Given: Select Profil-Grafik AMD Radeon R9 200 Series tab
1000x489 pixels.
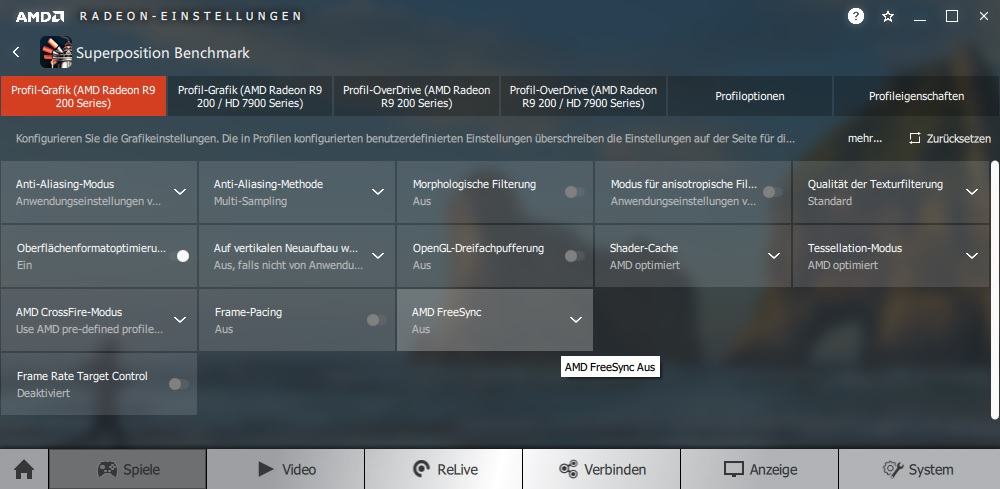Looking at the screenshot, I should tap(84, 96).
